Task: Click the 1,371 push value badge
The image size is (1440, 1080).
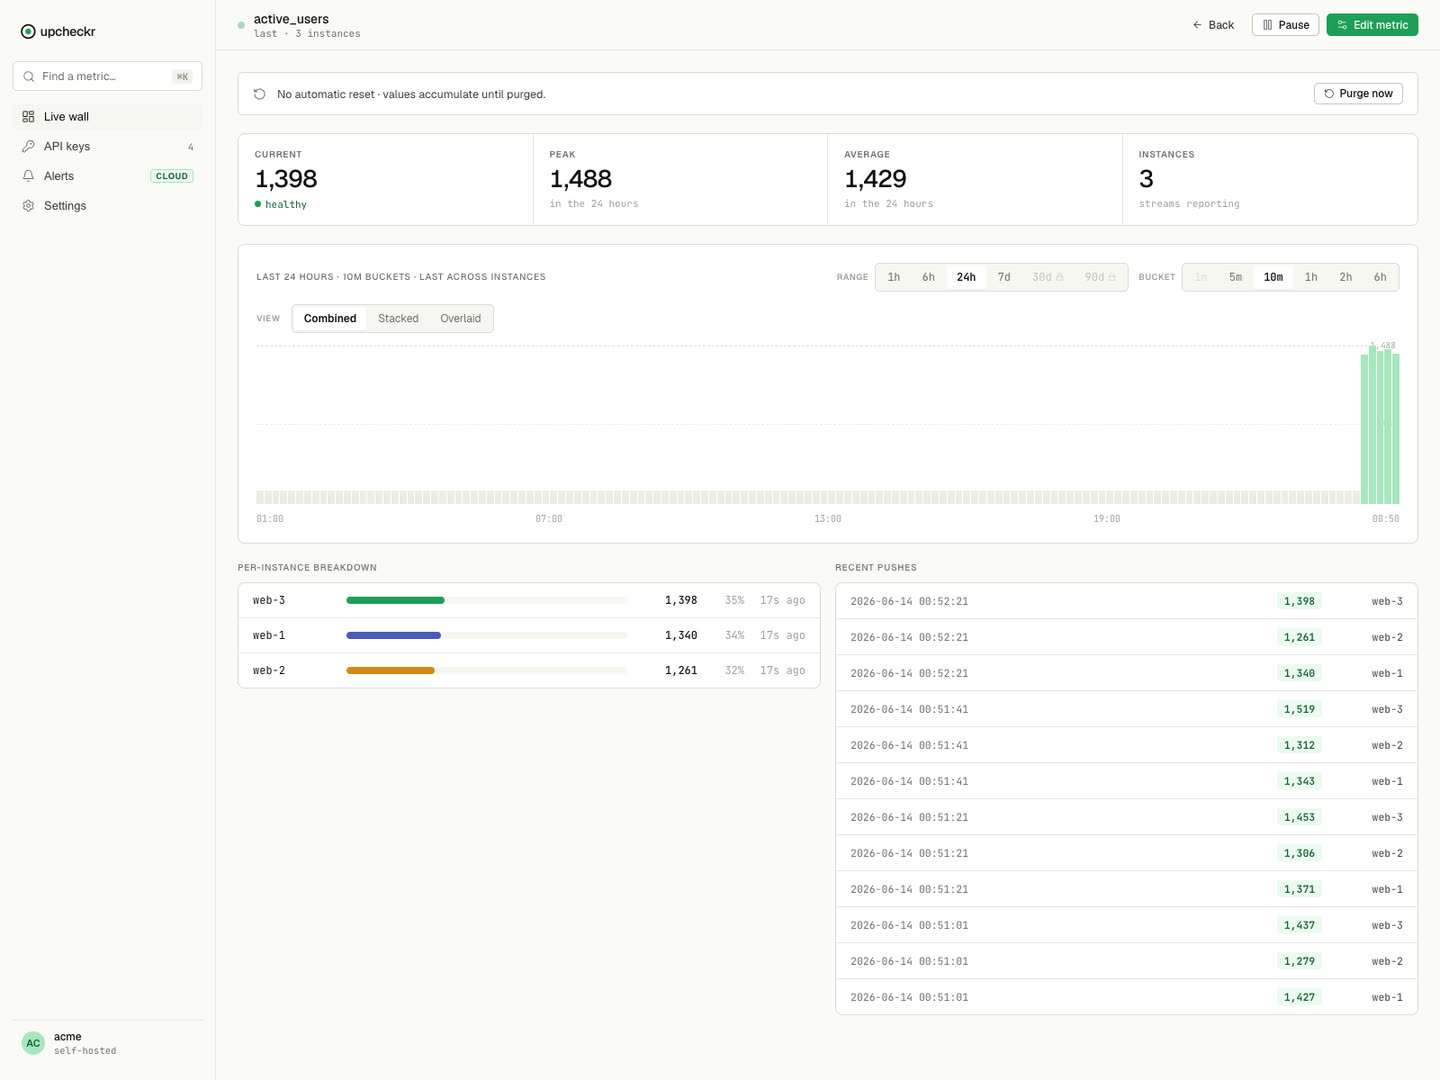Action: [x=1299, y=889]
